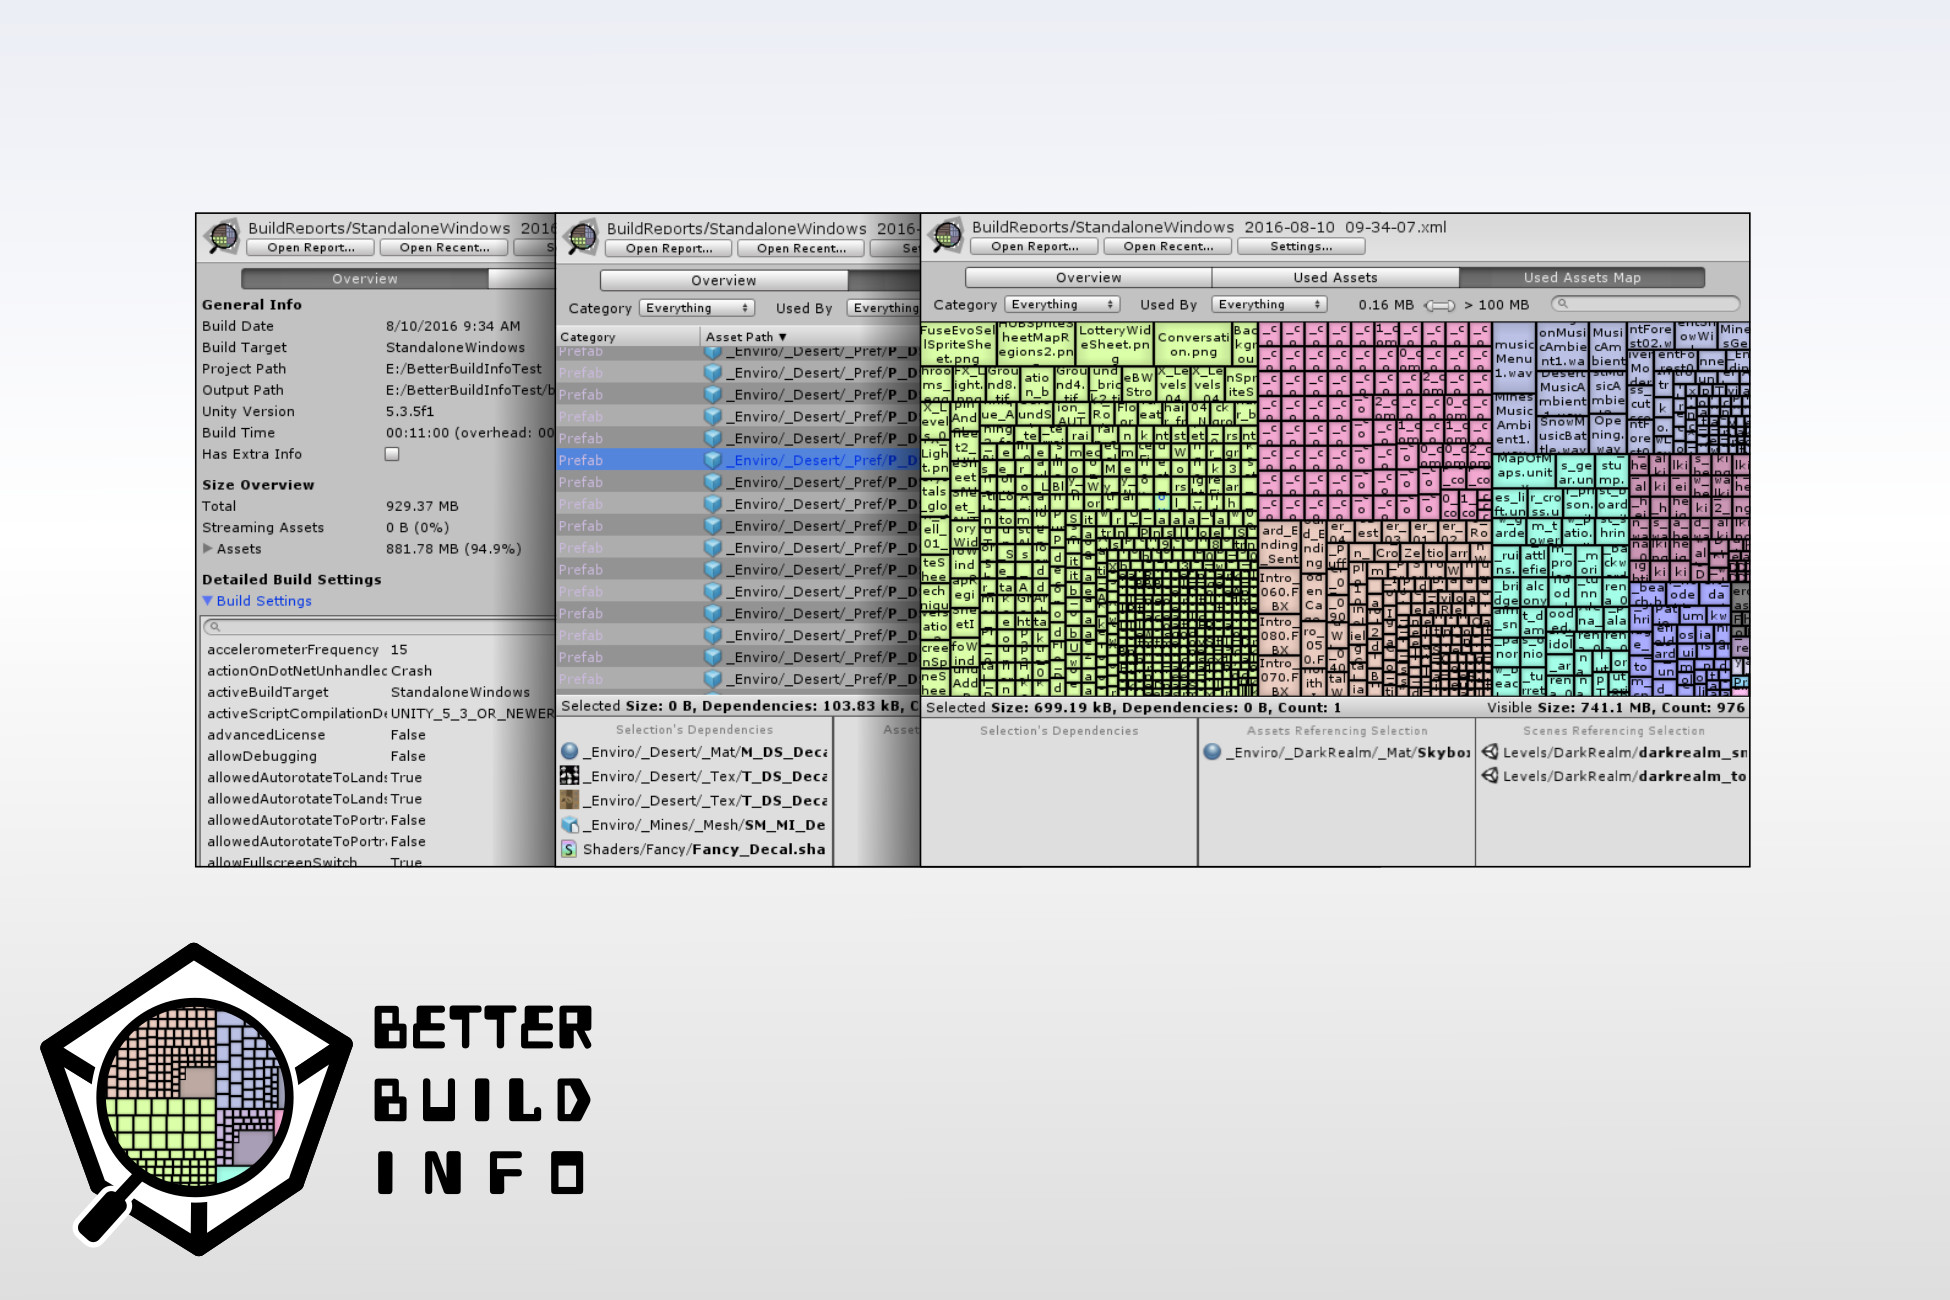The height and width of the screenshot is (1300, 1950).
Task: Click the actionOnDotNetUnhandled Crash row
Action: (378, 671)
